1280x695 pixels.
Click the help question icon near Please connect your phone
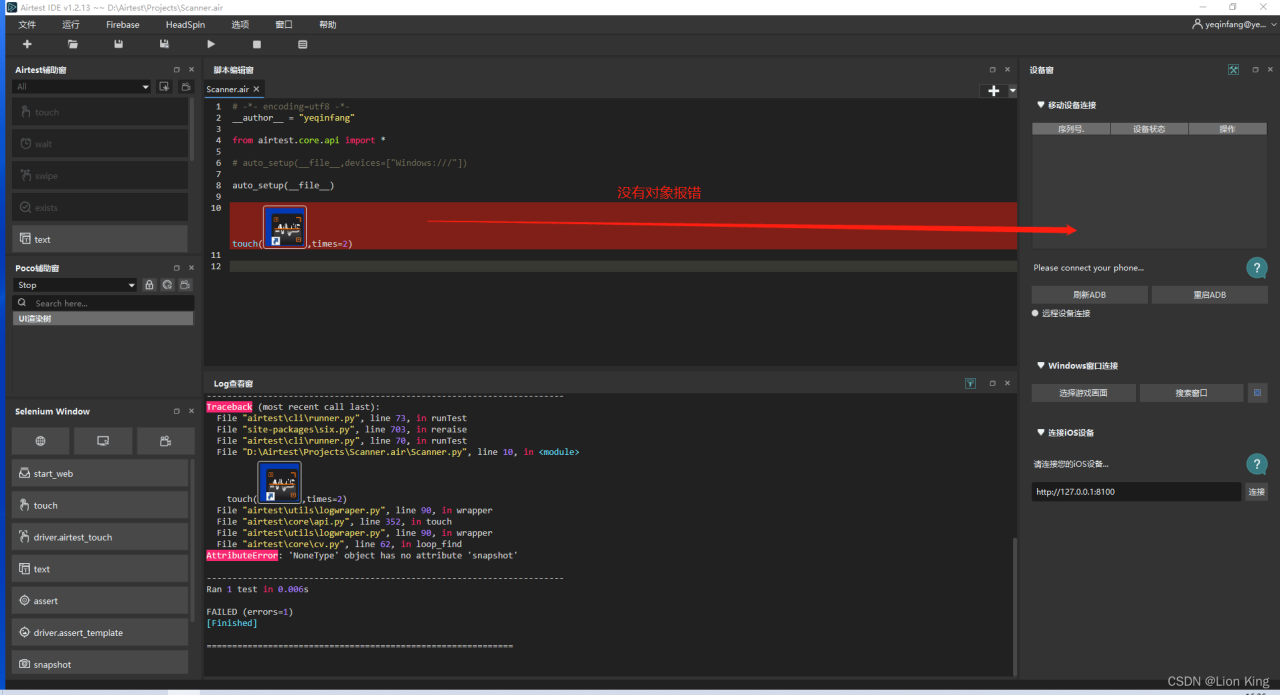click(x=1257, y=268)
